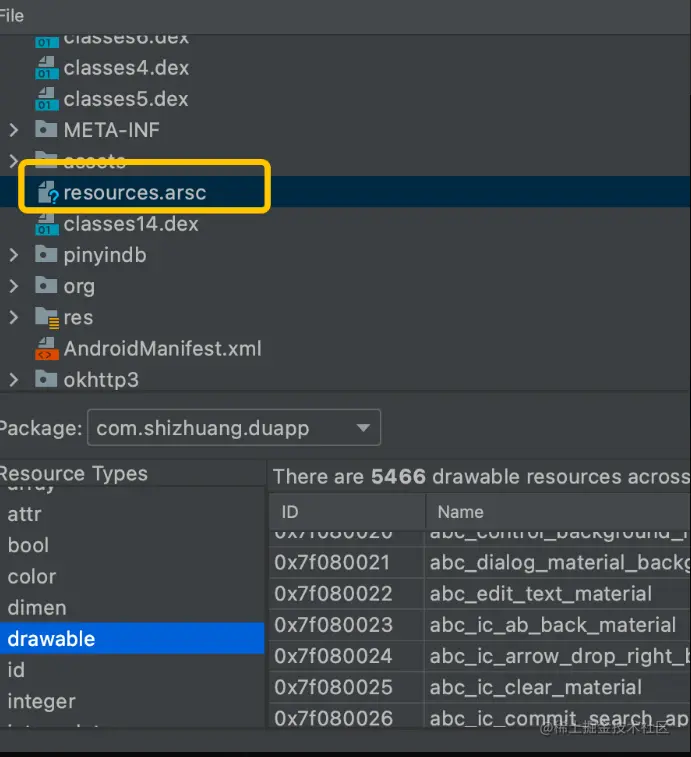The image size is (691, 757).
Task: Select pinyindb folder name
Action: [x=105, y=255]
